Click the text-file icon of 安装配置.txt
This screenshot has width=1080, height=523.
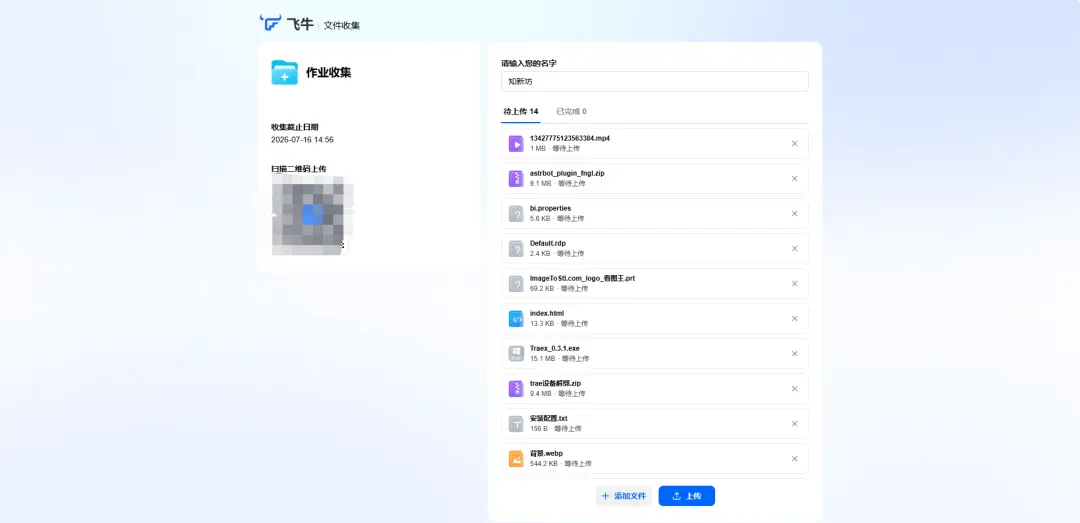(516, 424)
